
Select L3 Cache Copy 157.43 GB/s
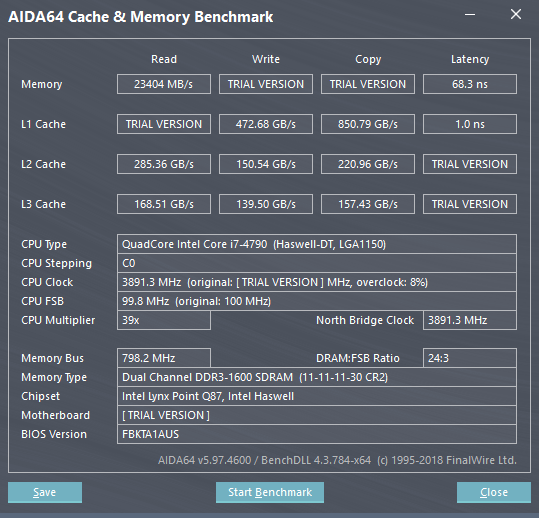(x=368, y=204)
